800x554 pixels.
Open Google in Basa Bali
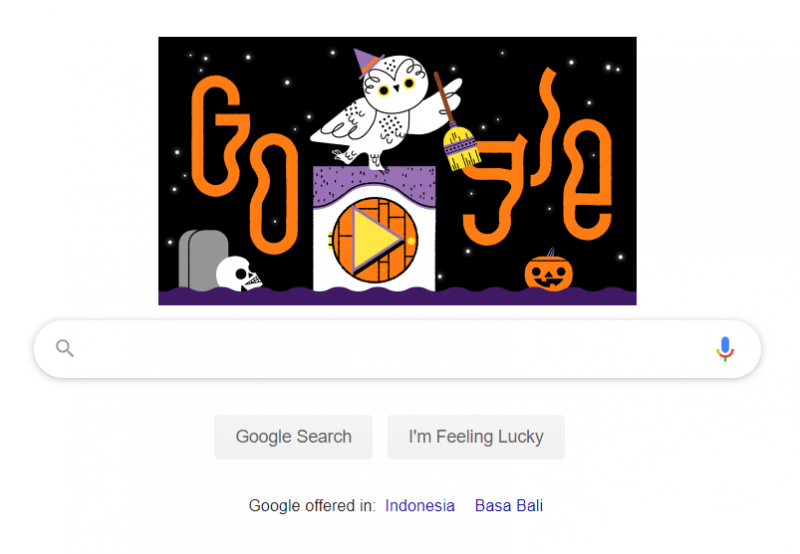(509, 506)
